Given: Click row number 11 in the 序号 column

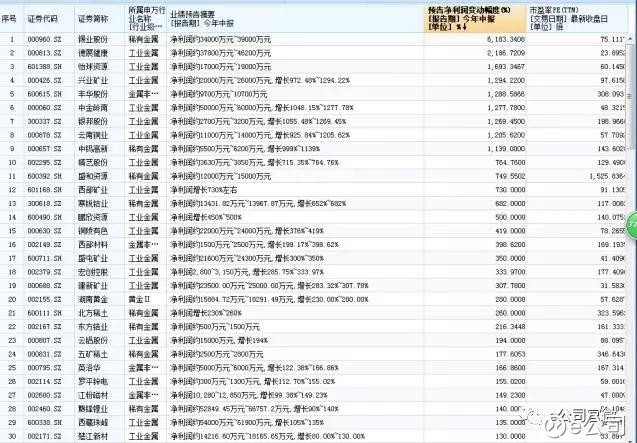Looking at the screenshot, I should (12, 176).
